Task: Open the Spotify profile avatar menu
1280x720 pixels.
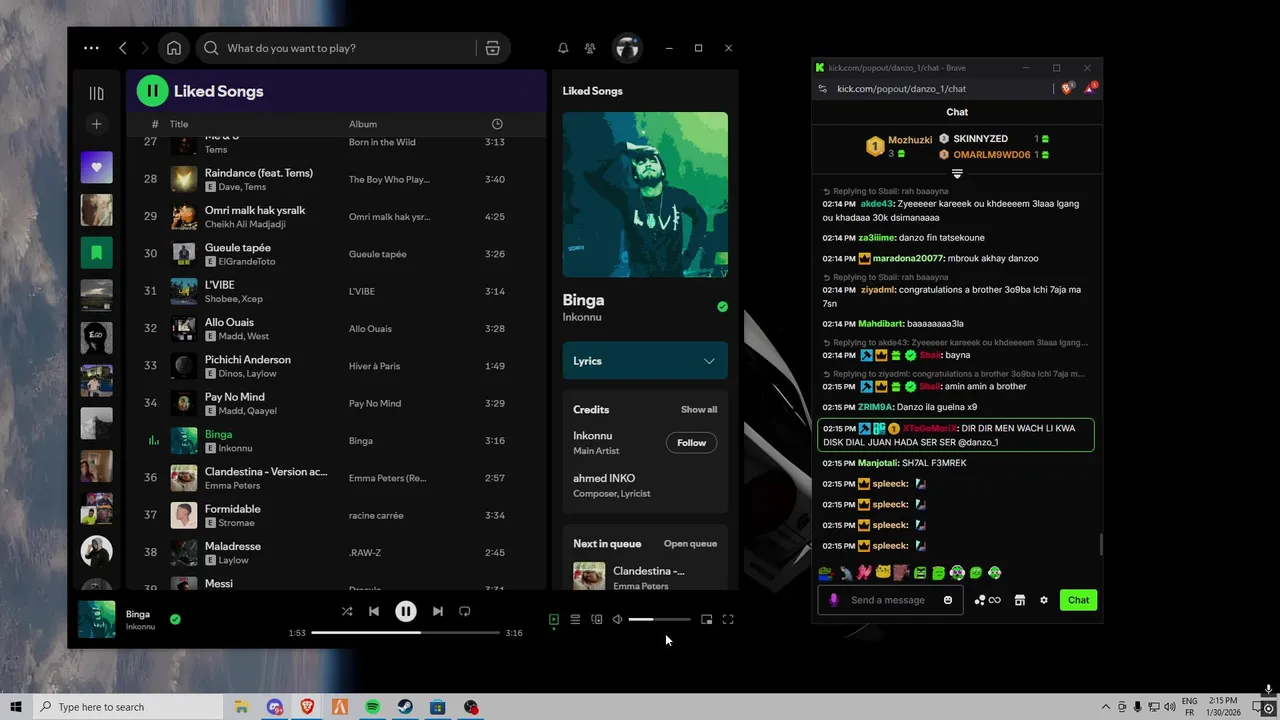Action: coord(627,48)
